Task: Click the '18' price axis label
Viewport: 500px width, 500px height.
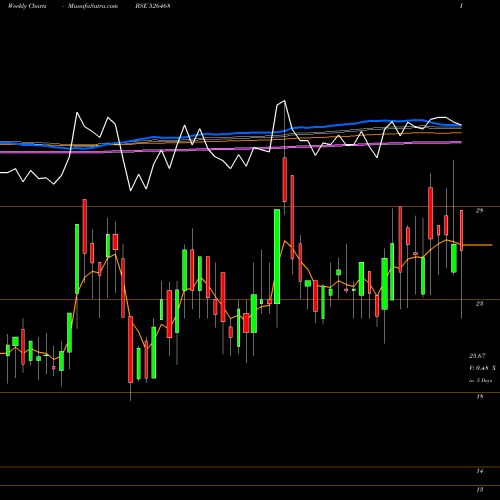Action: click(479, 397)
